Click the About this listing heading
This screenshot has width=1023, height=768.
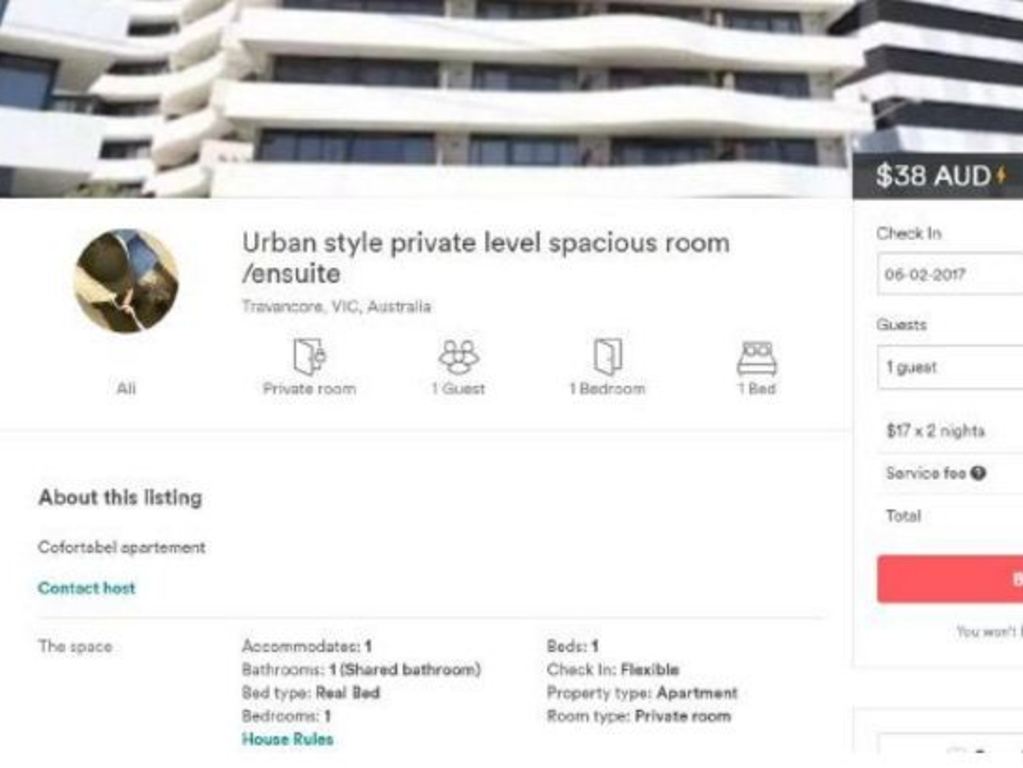[121, 498]
